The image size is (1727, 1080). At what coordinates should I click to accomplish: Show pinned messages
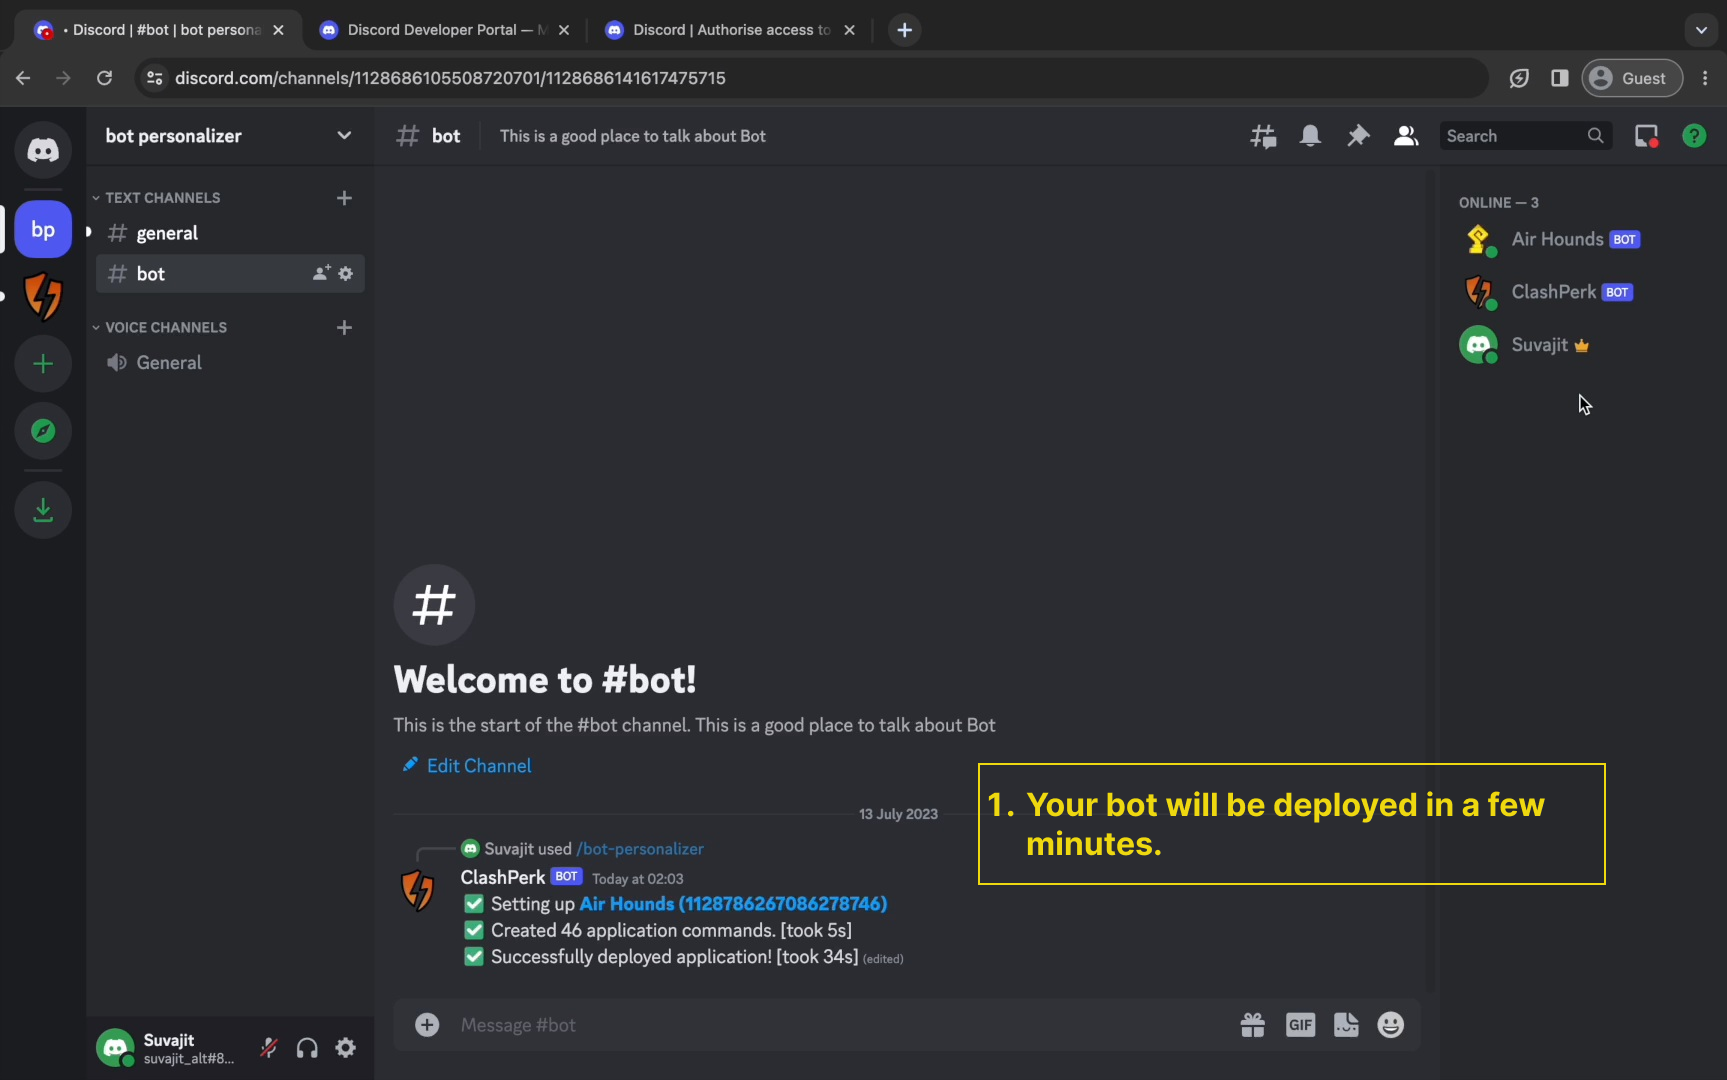coord(1357,136)
